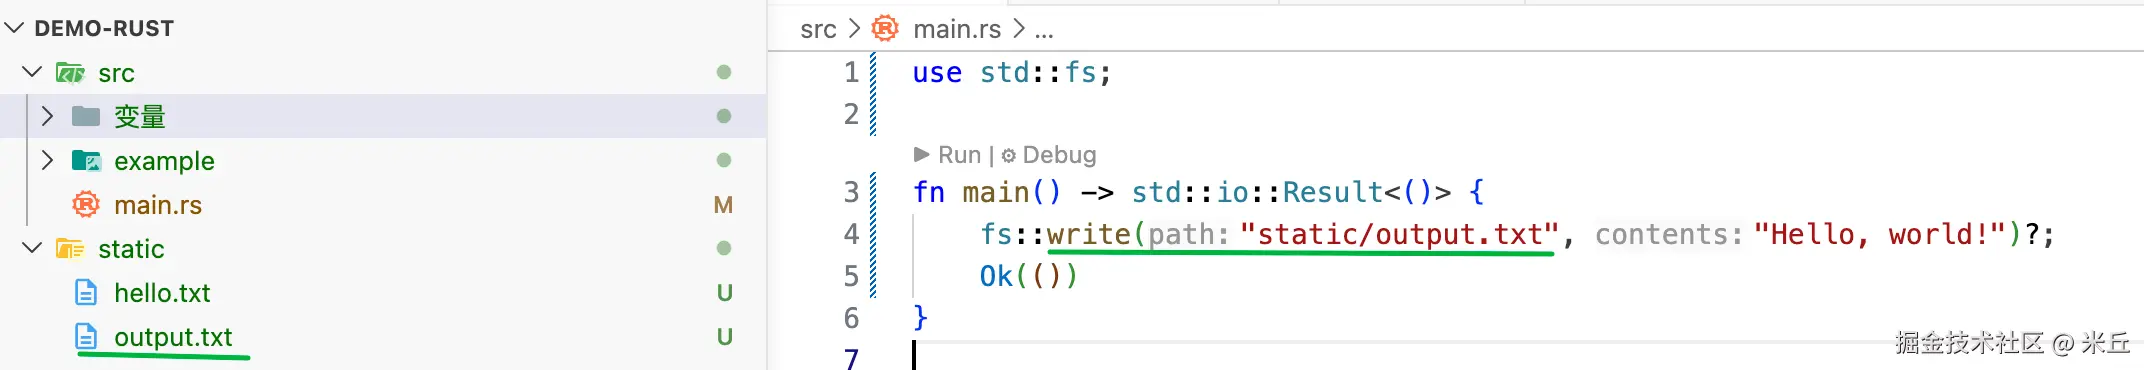This screenshot has width=2144, height=370.
Task: Click the src breadcrumb segment
Action: click(818, 29)
